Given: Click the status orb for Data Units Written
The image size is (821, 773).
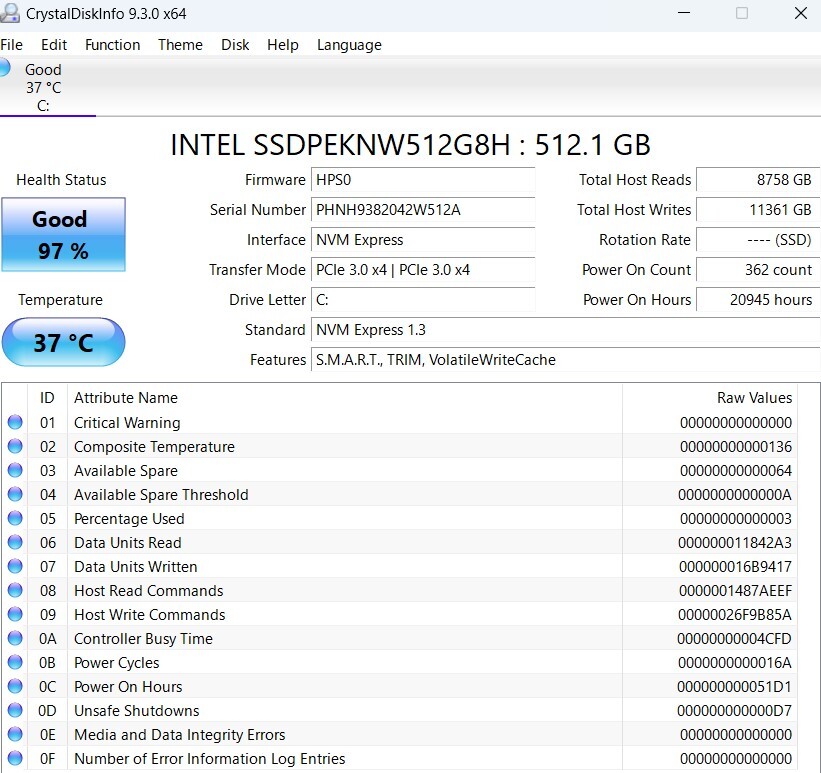Looking at the screenshot, I should coord(15,567).
